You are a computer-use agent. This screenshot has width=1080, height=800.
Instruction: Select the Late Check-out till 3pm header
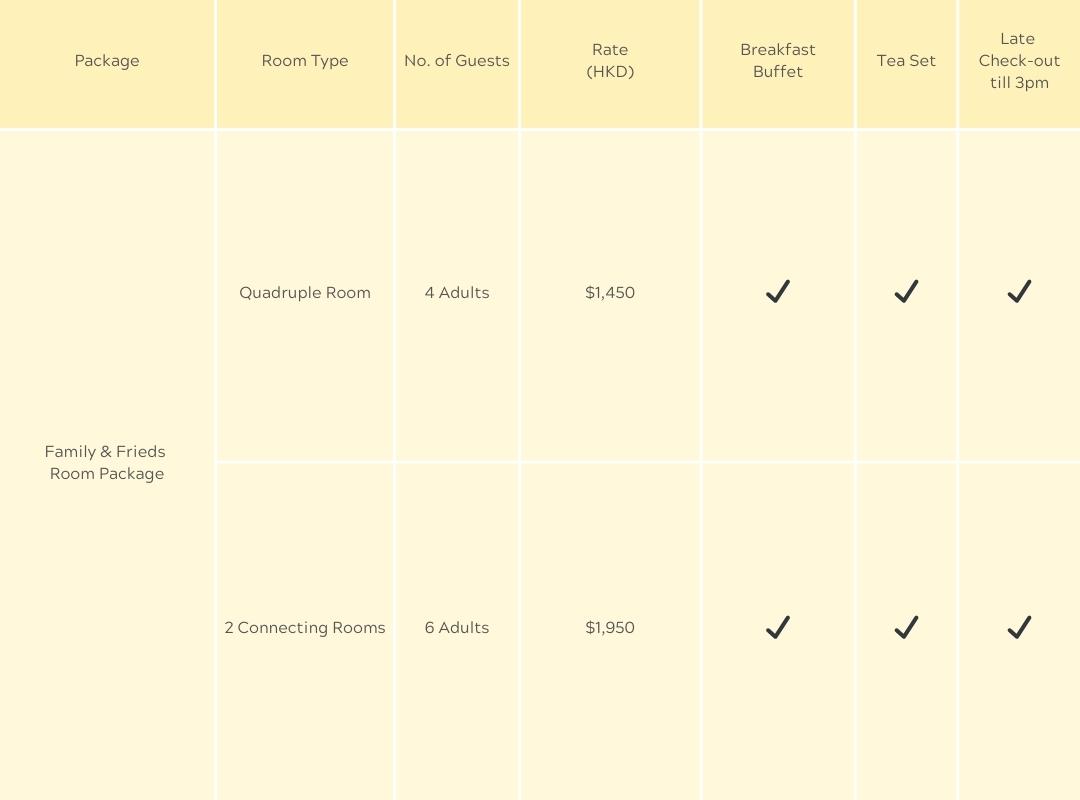[x=1019, y=61]
